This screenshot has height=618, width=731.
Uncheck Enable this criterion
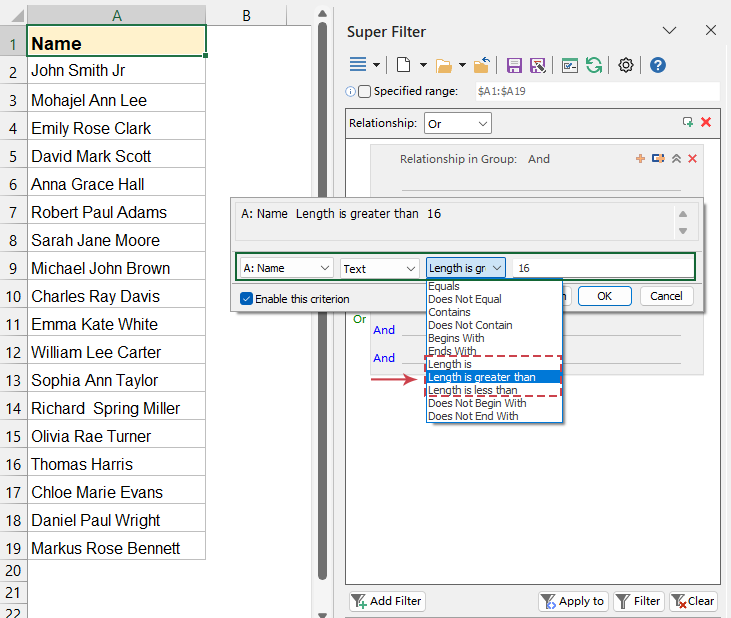click(x=247, y=299)
